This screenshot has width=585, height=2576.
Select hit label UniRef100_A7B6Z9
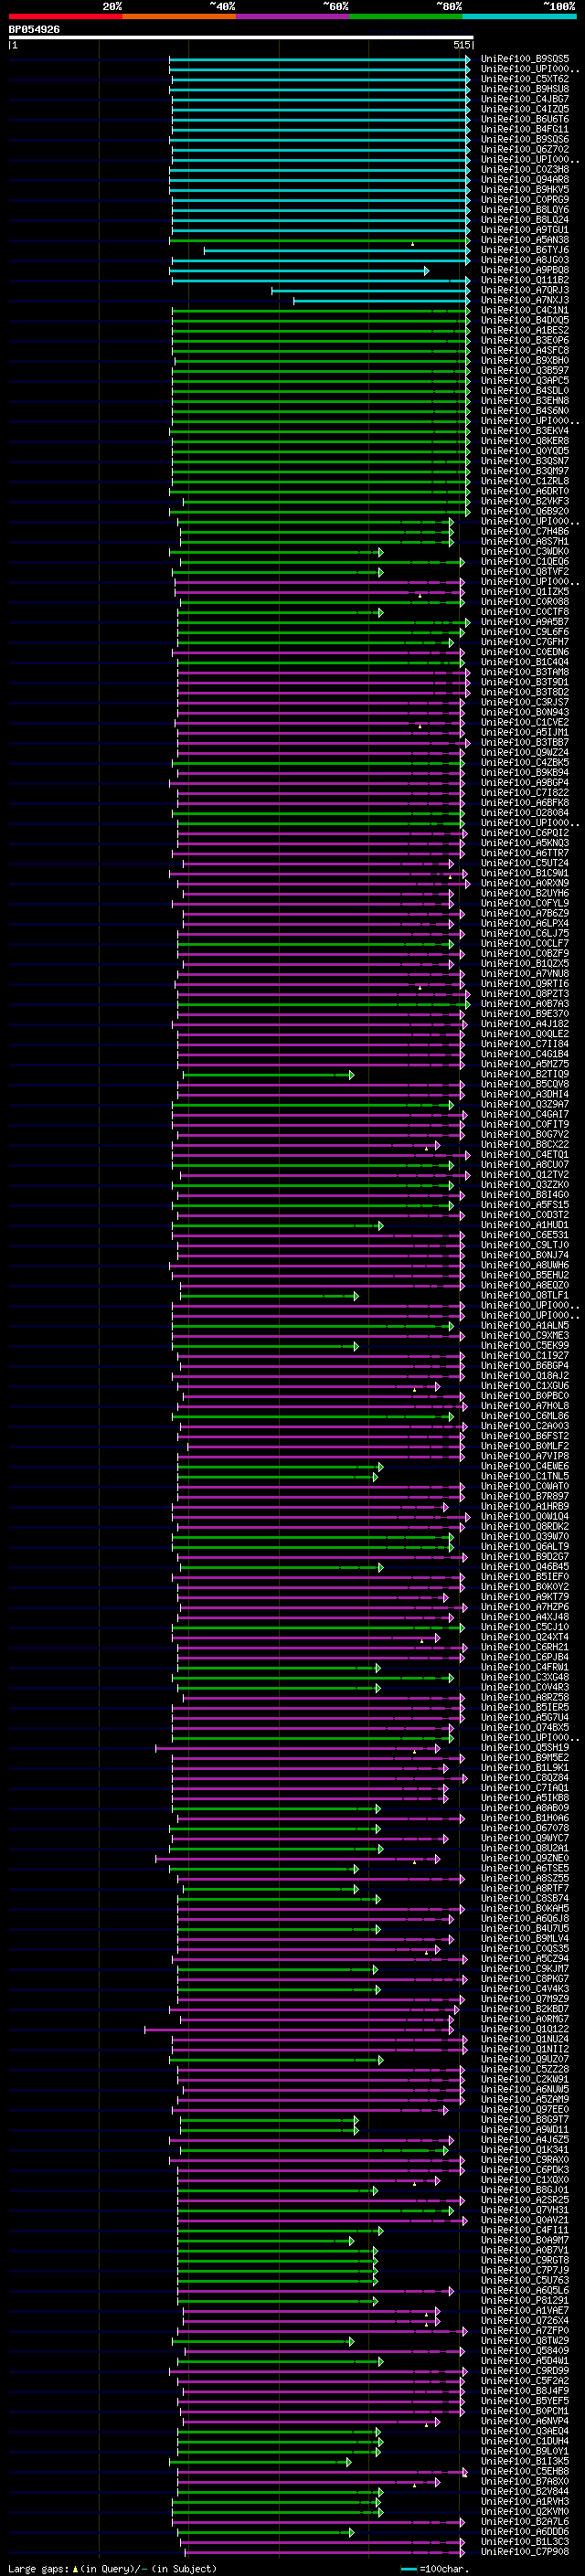point(525,914)
